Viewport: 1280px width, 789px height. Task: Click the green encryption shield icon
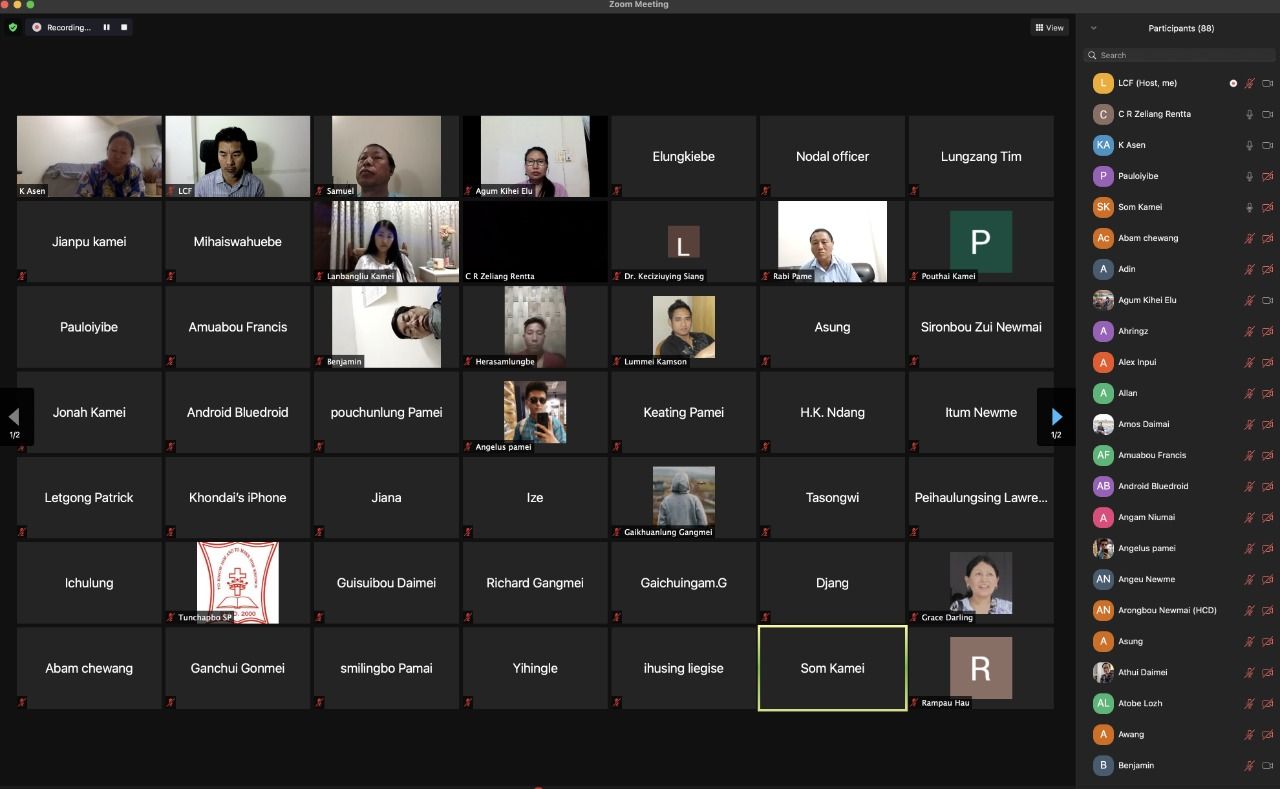point(13,27)
